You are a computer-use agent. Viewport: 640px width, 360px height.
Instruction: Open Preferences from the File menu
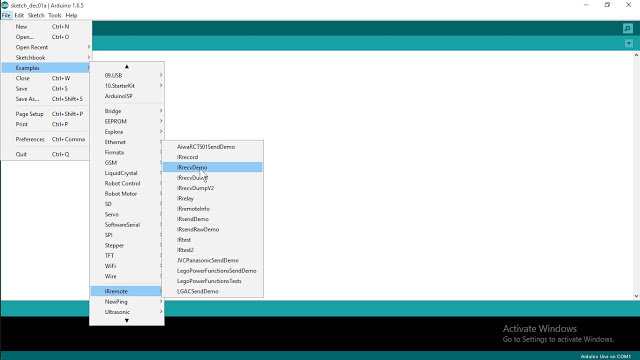(46, 139)
